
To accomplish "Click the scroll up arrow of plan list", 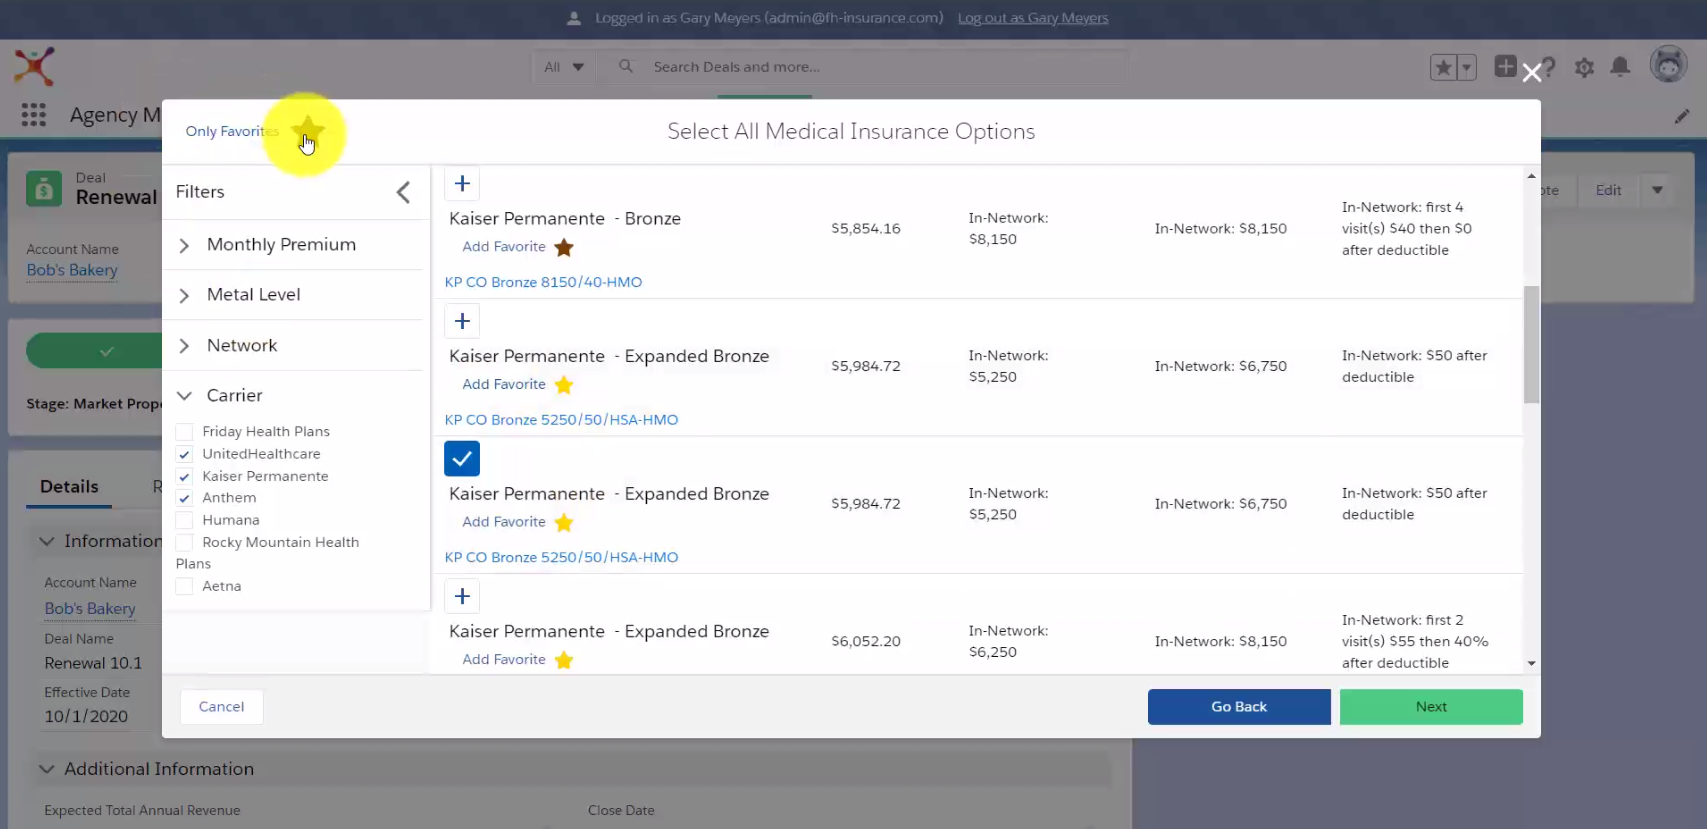I will pyautogui.click(x=1531, y=176).
